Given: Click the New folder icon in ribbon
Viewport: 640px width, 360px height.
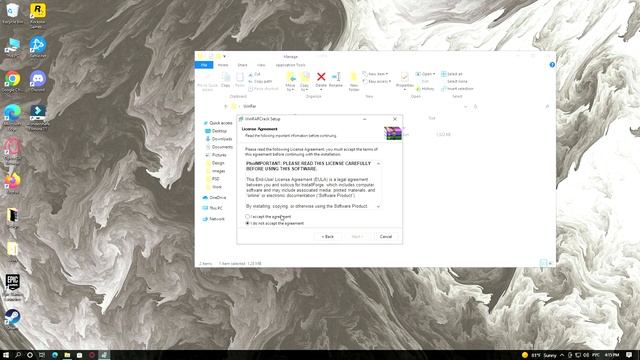Looking at the screenshot, I should 354,81.
